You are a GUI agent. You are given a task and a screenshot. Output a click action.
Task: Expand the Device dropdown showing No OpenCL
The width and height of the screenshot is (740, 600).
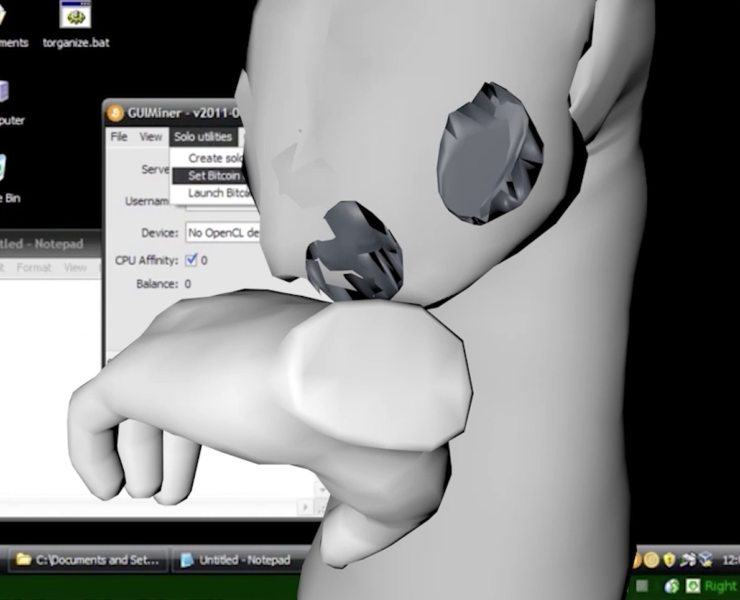pos(222,233)
